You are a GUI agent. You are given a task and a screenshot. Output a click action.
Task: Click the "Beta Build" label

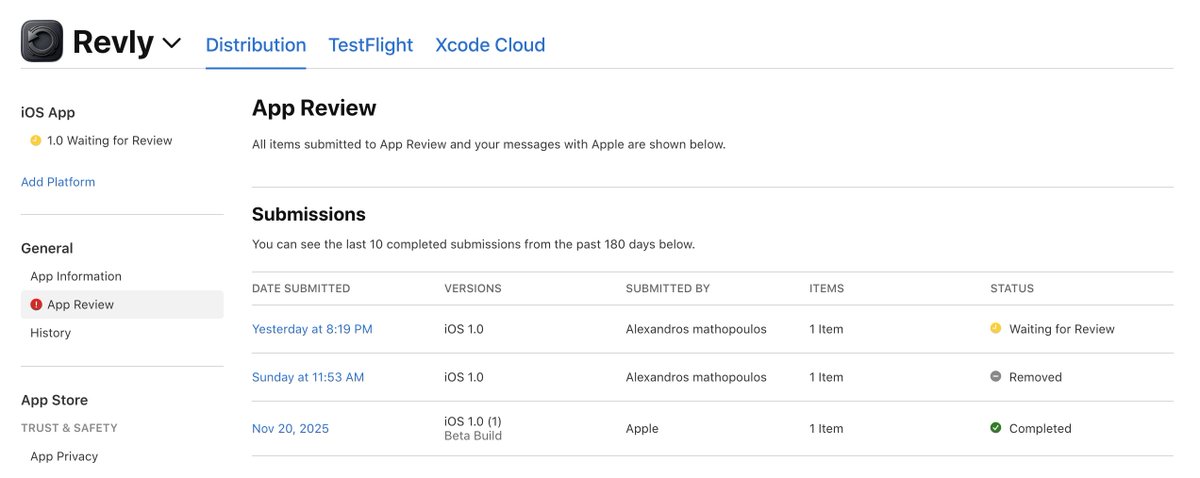473,436
